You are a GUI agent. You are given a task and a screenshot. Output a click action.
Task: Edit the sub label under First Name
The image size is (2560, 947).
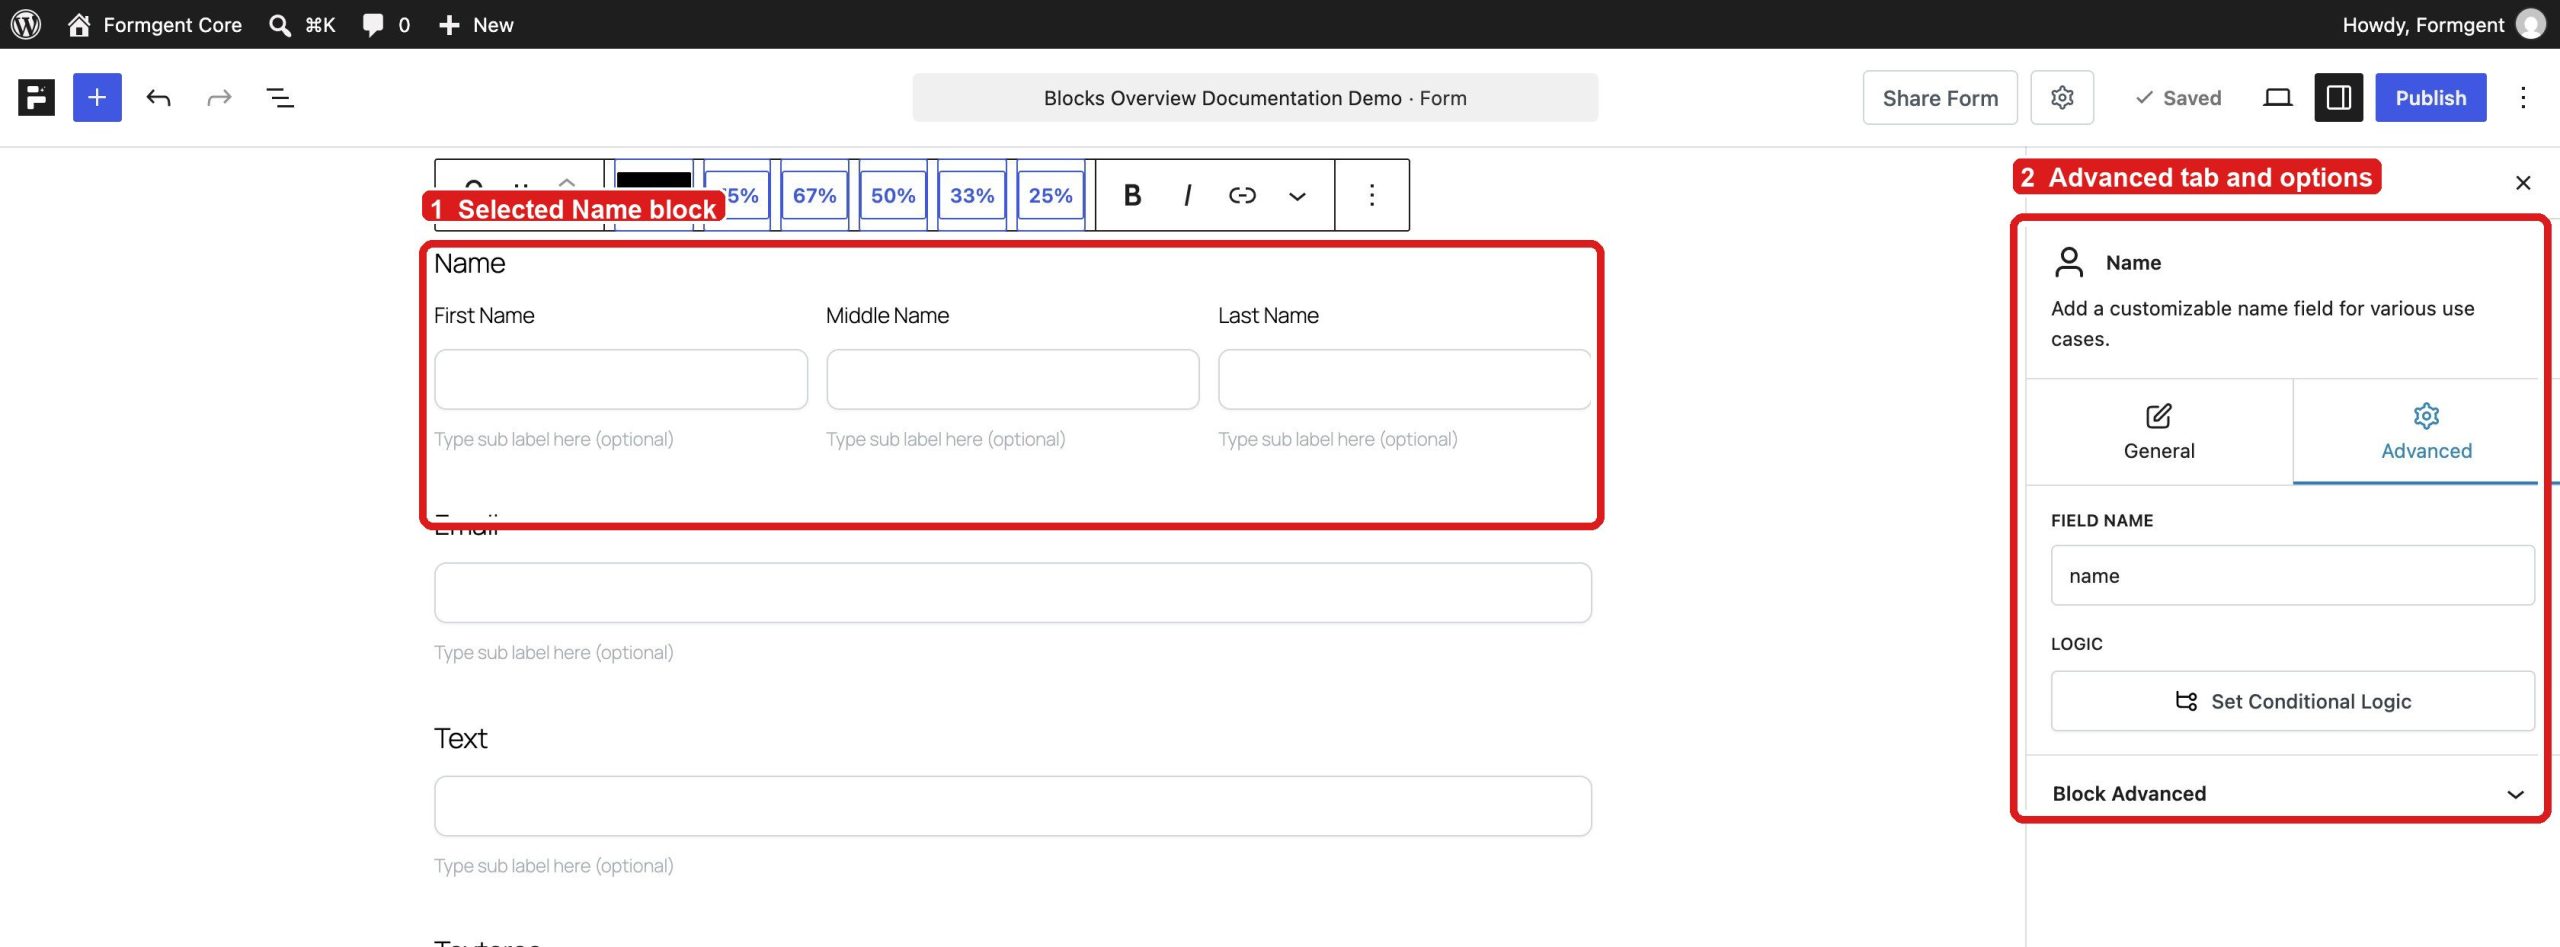click(554, 439)
